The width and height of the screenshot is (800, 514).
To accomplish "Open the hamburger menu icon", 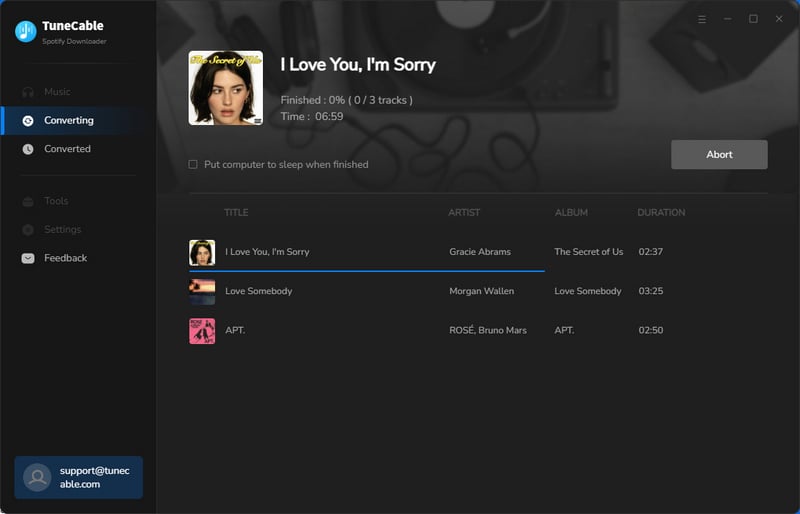I will click(702, 19).
